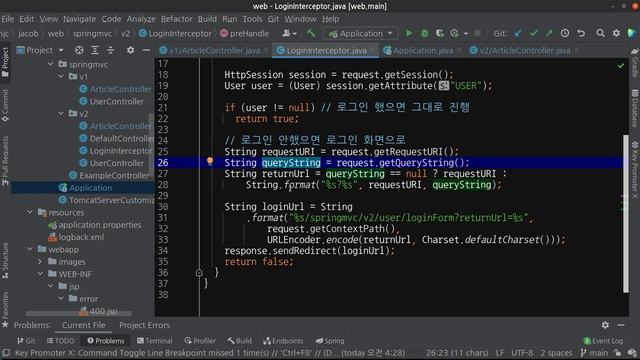Open Search Everywhere magnifier

(x=600, y=33)
